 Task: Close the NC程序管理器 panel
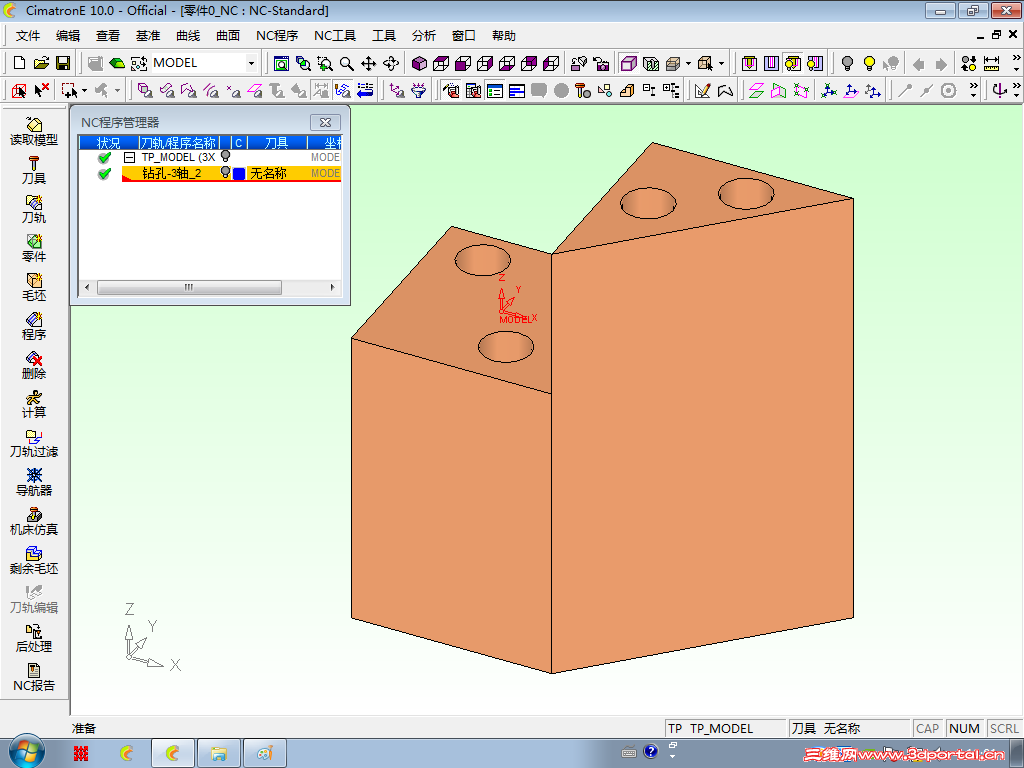(325, 122)
